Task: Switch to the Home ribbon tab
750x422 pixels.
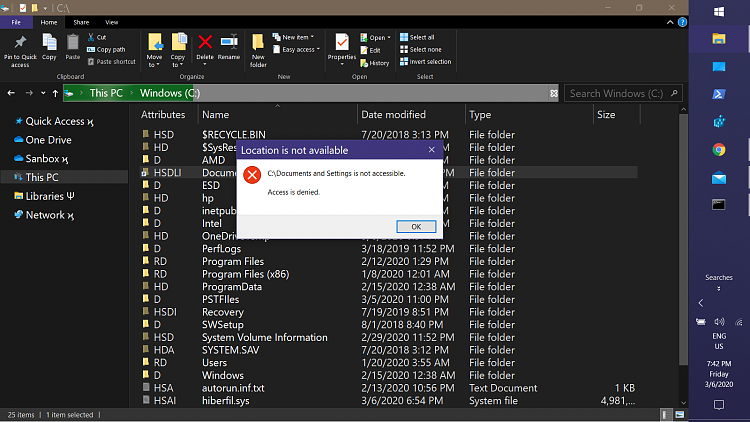Action: [x=48, y=22]
